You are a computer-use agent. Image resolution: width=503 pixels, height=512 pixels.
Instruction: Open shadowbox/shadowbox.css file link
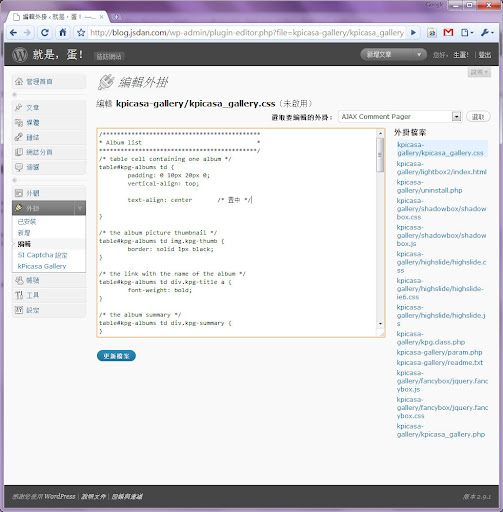click(x=442, y=209)
